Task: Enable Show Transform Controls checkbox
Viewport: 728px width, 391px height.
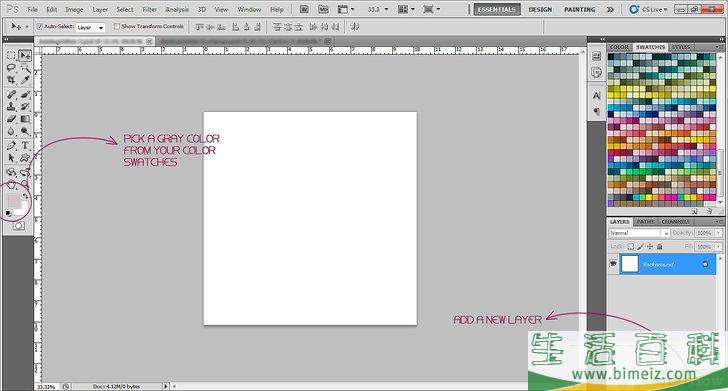Action: tap(117, 26)
